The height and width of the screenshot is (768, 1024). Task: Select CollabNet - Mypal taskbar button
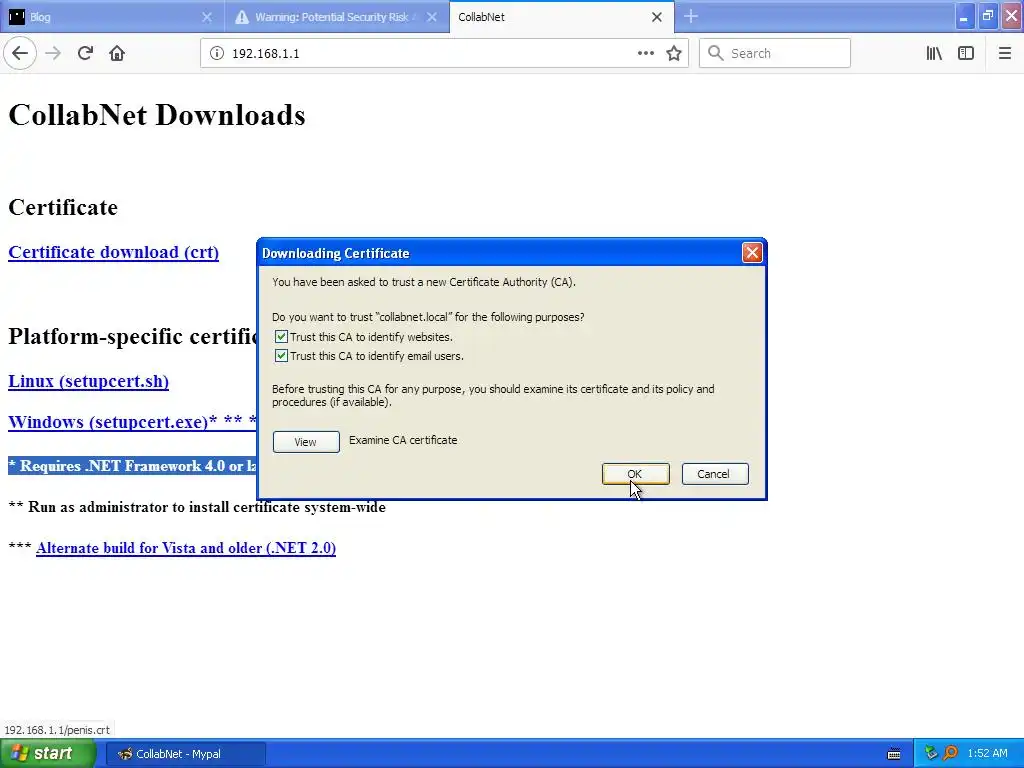click(186, 754)
